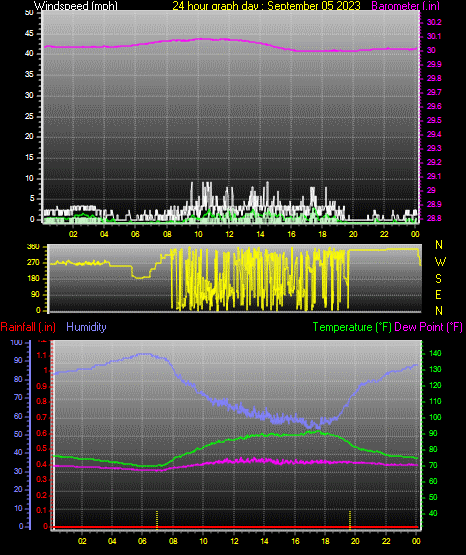Click the Temperature (°F) legend label
The width and height of the screenshot is (466, 555).
pos(352,327)
